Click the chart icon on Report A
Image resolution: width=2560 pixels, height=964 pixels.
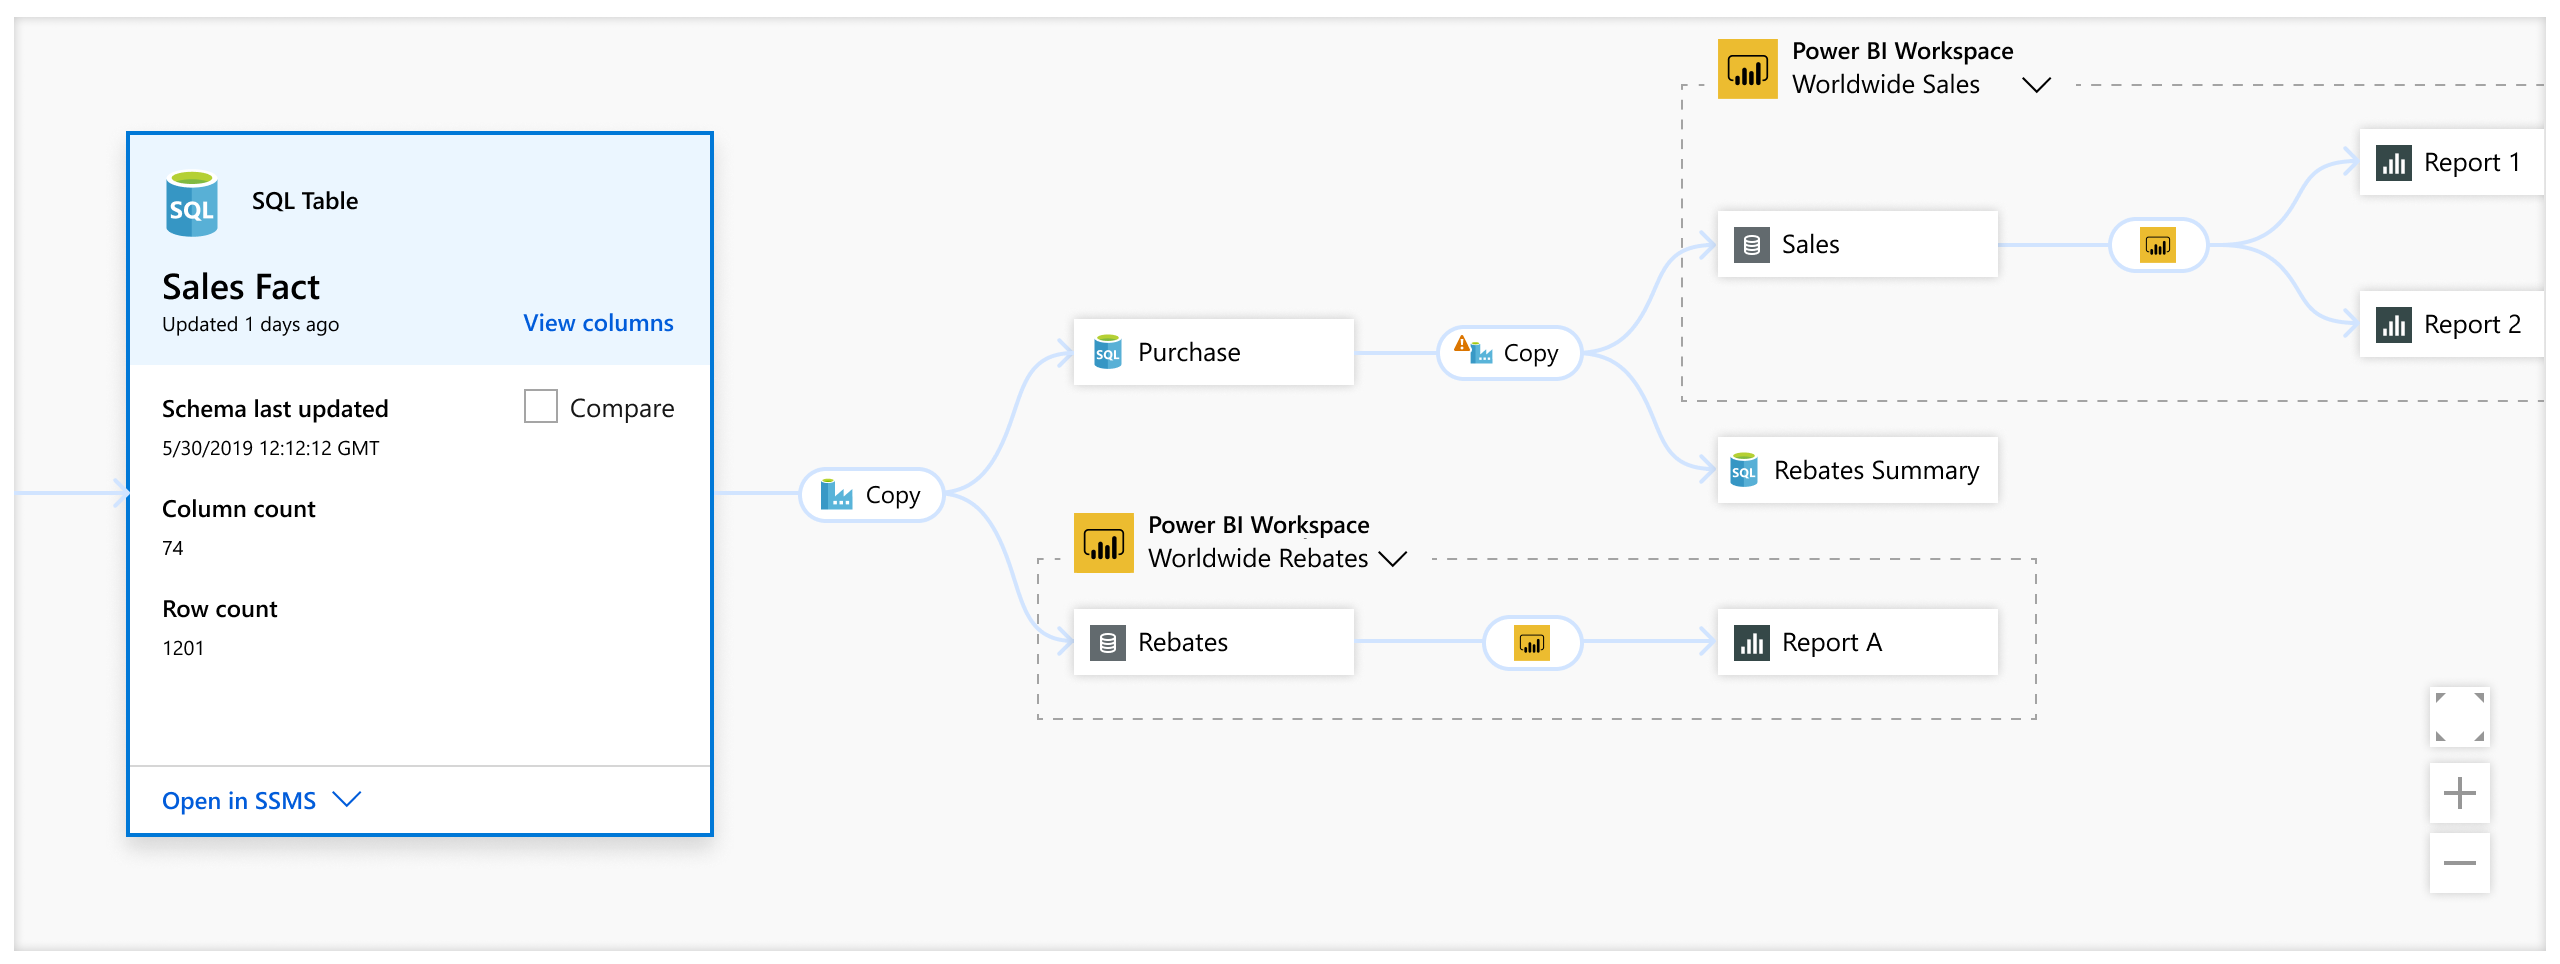(1751, 642)
